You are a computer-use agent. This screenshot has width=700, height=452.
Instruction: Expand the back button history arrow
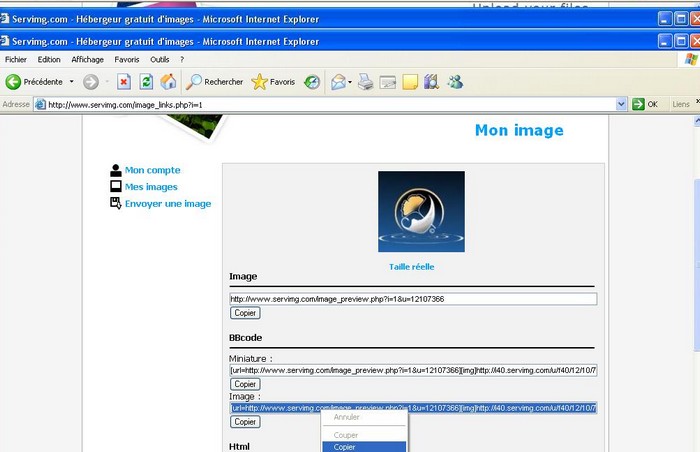pyautogui.click(x=71, y=82)
